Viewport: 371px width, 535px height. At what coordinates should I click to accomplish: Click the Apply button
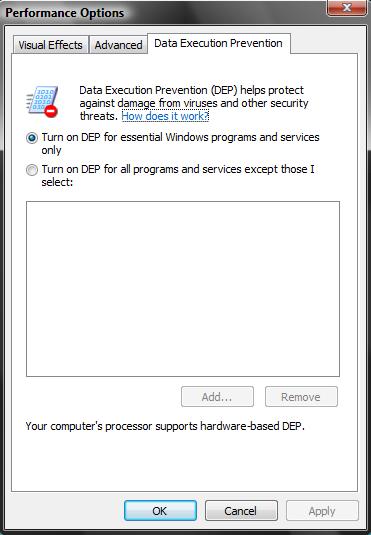pyautogui.click(x=322, y=510)
